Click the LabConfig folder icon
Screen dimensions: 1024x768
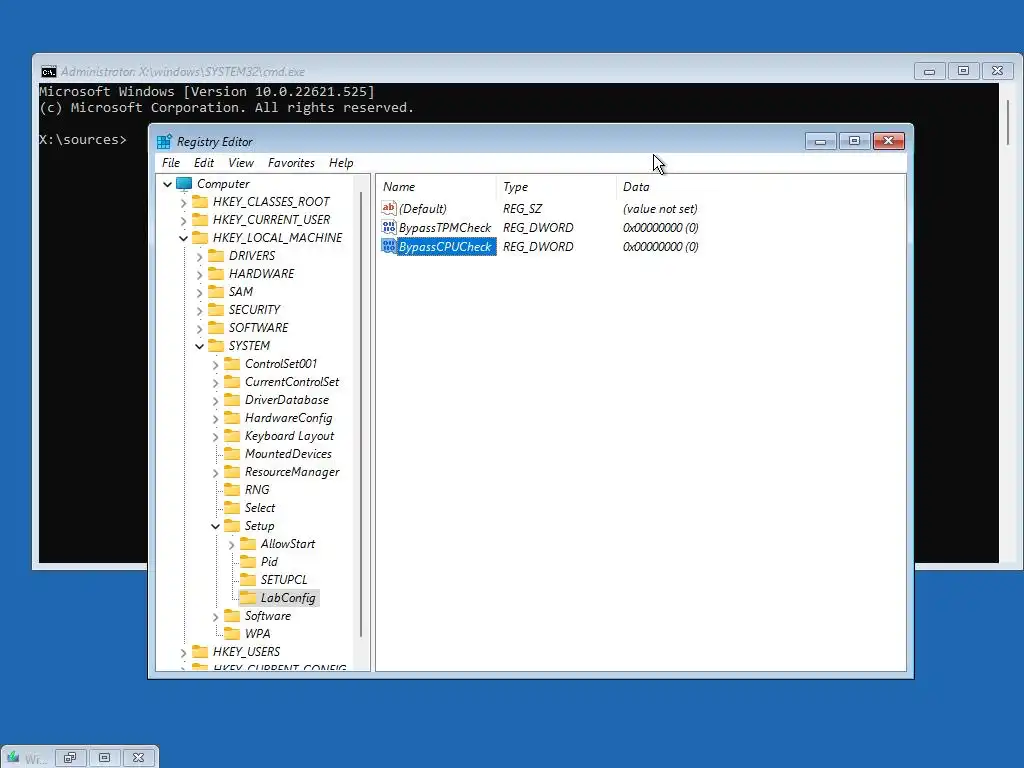248,598
